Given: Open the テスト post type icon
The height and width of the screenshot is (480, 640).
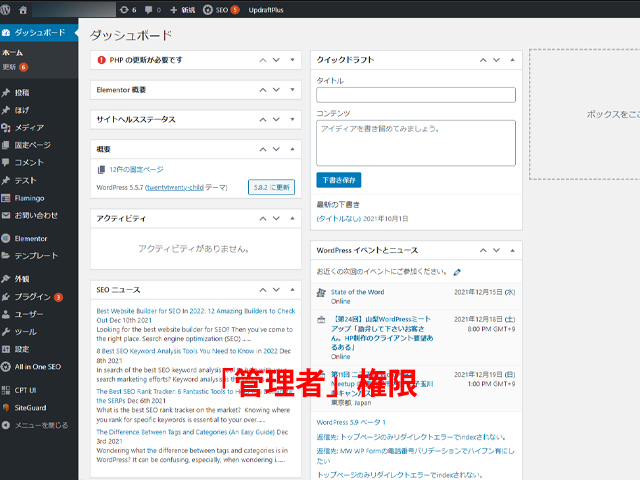Looking at the screenshot, I should point(6,180).
